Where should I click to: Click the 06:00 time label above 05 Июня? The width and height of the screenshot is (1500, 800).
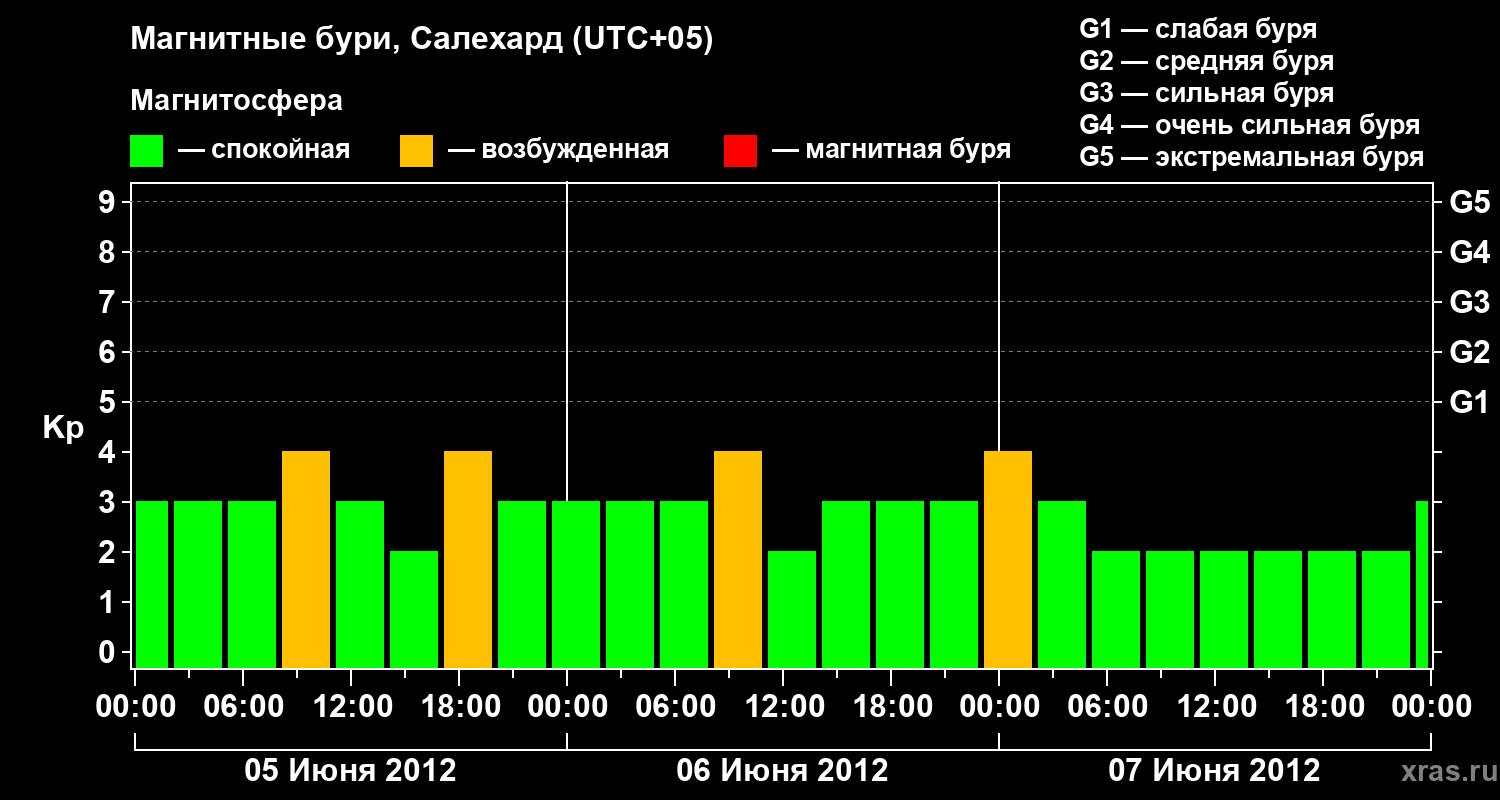tap(243, 707)
